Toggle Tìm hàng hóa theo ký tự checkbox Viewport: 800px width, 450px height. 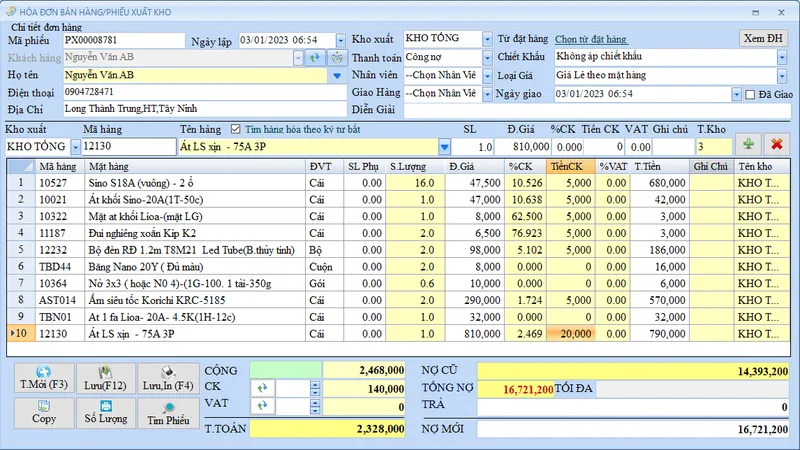(235, 129)
